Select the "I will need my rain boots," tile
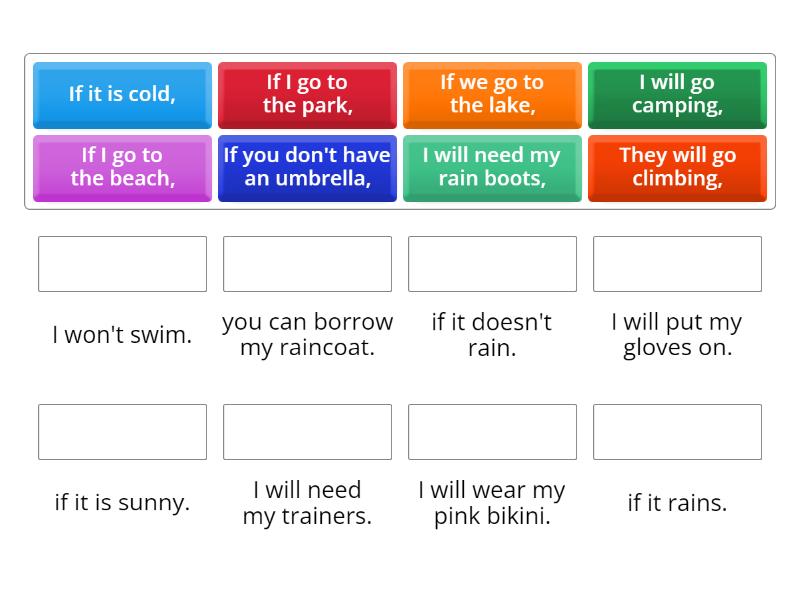The width and height of the screenshot is (800, 600). coord(492,168)
